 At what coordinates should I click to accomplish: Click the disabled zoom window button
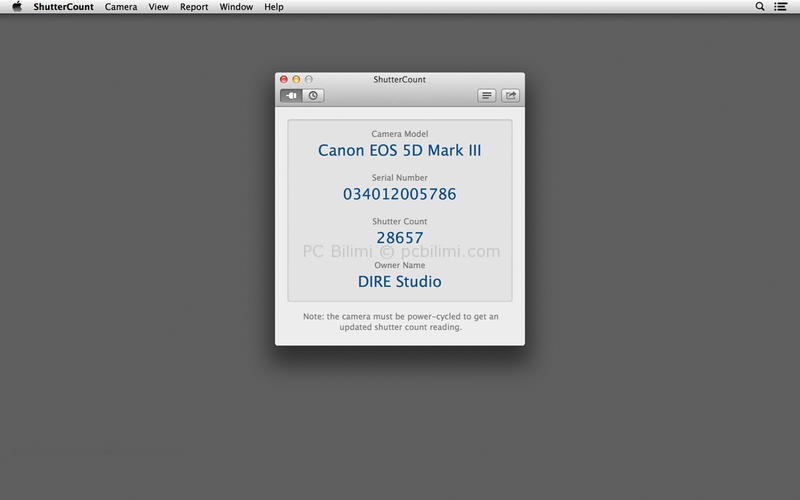[309, 79]
